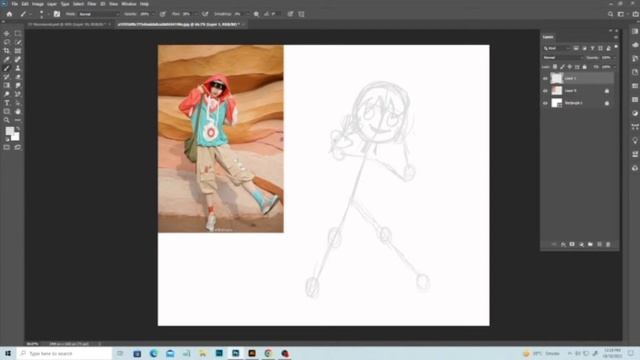
Task: Select the Eyedropper tool
Action: [7, 60]
